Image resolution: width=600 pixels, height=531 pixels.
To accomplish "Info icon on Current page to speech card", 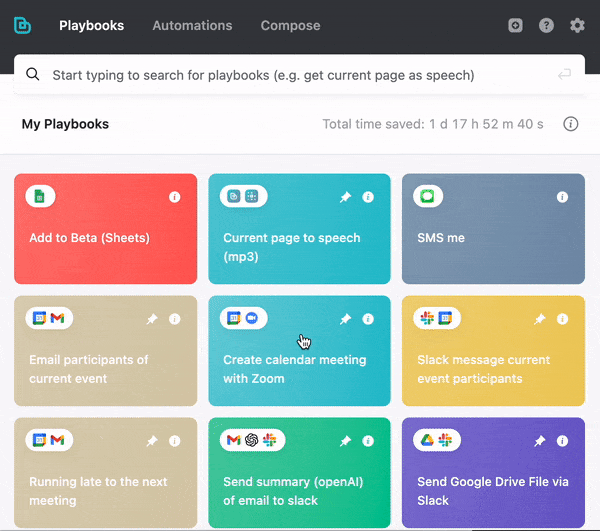I will click(368, 197).
